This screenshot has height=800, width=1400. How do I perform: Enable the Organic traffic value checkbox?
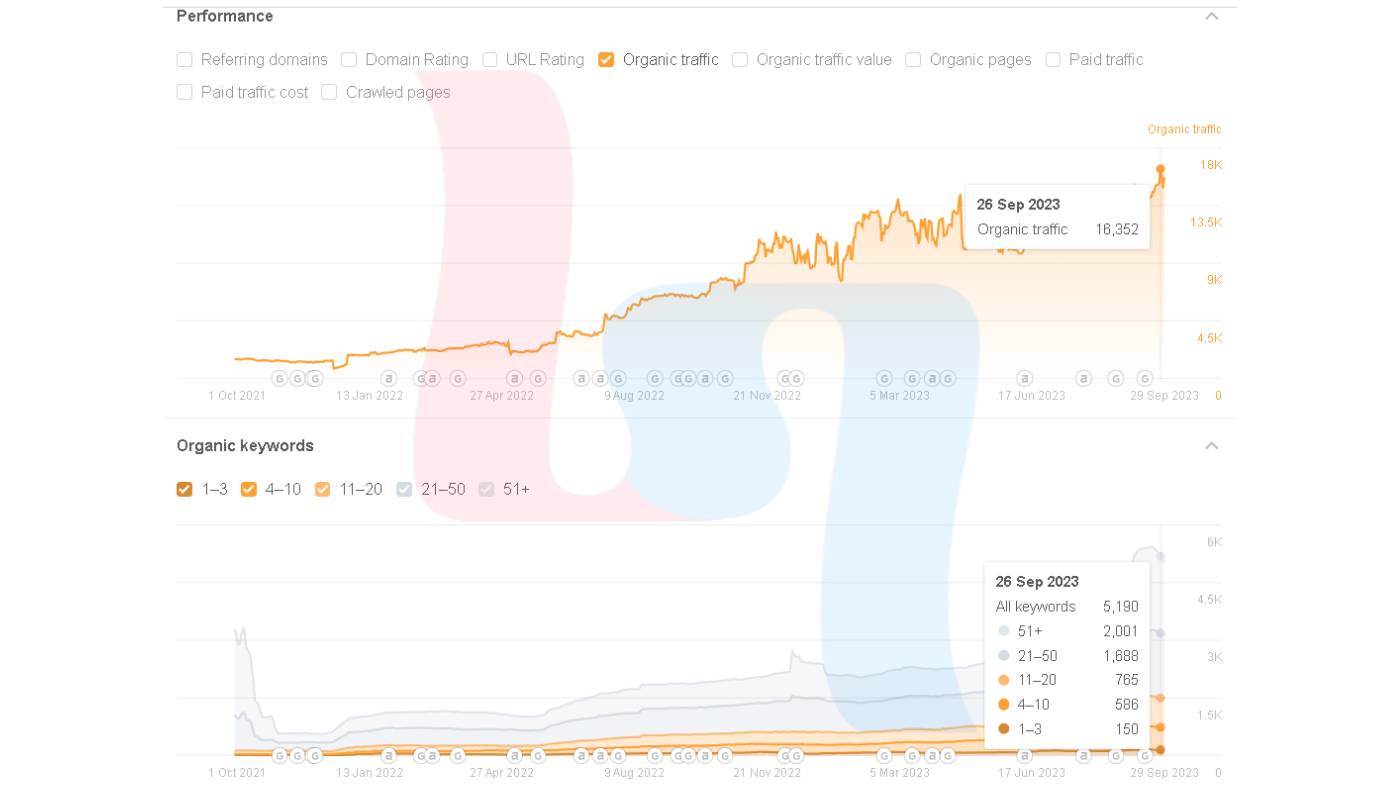(x=740, y=60)
